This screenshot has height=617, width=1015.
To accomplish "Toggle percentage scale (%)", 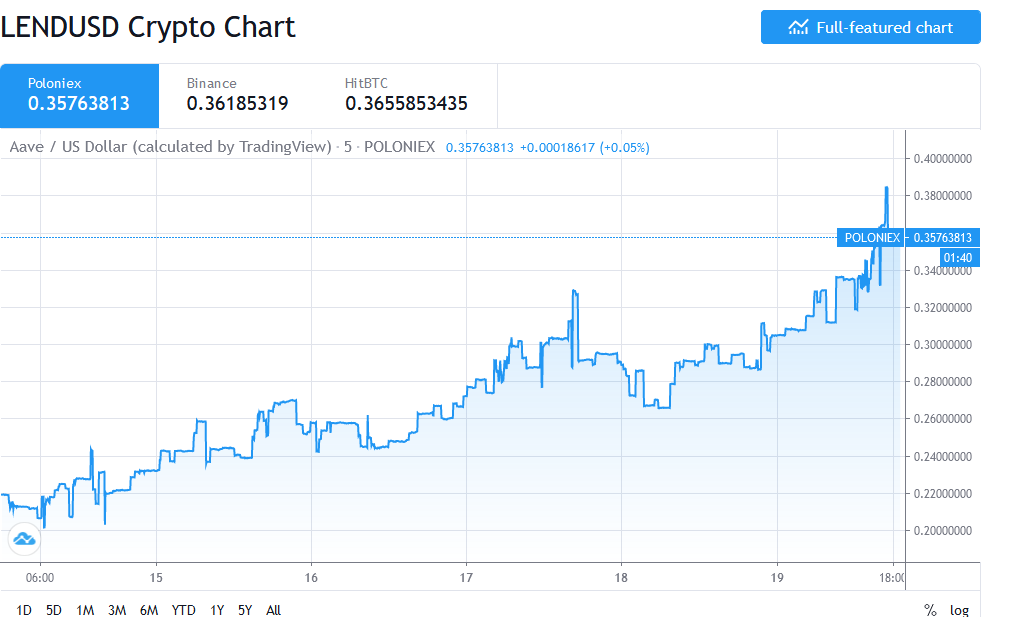I will [x=930, y=610].
